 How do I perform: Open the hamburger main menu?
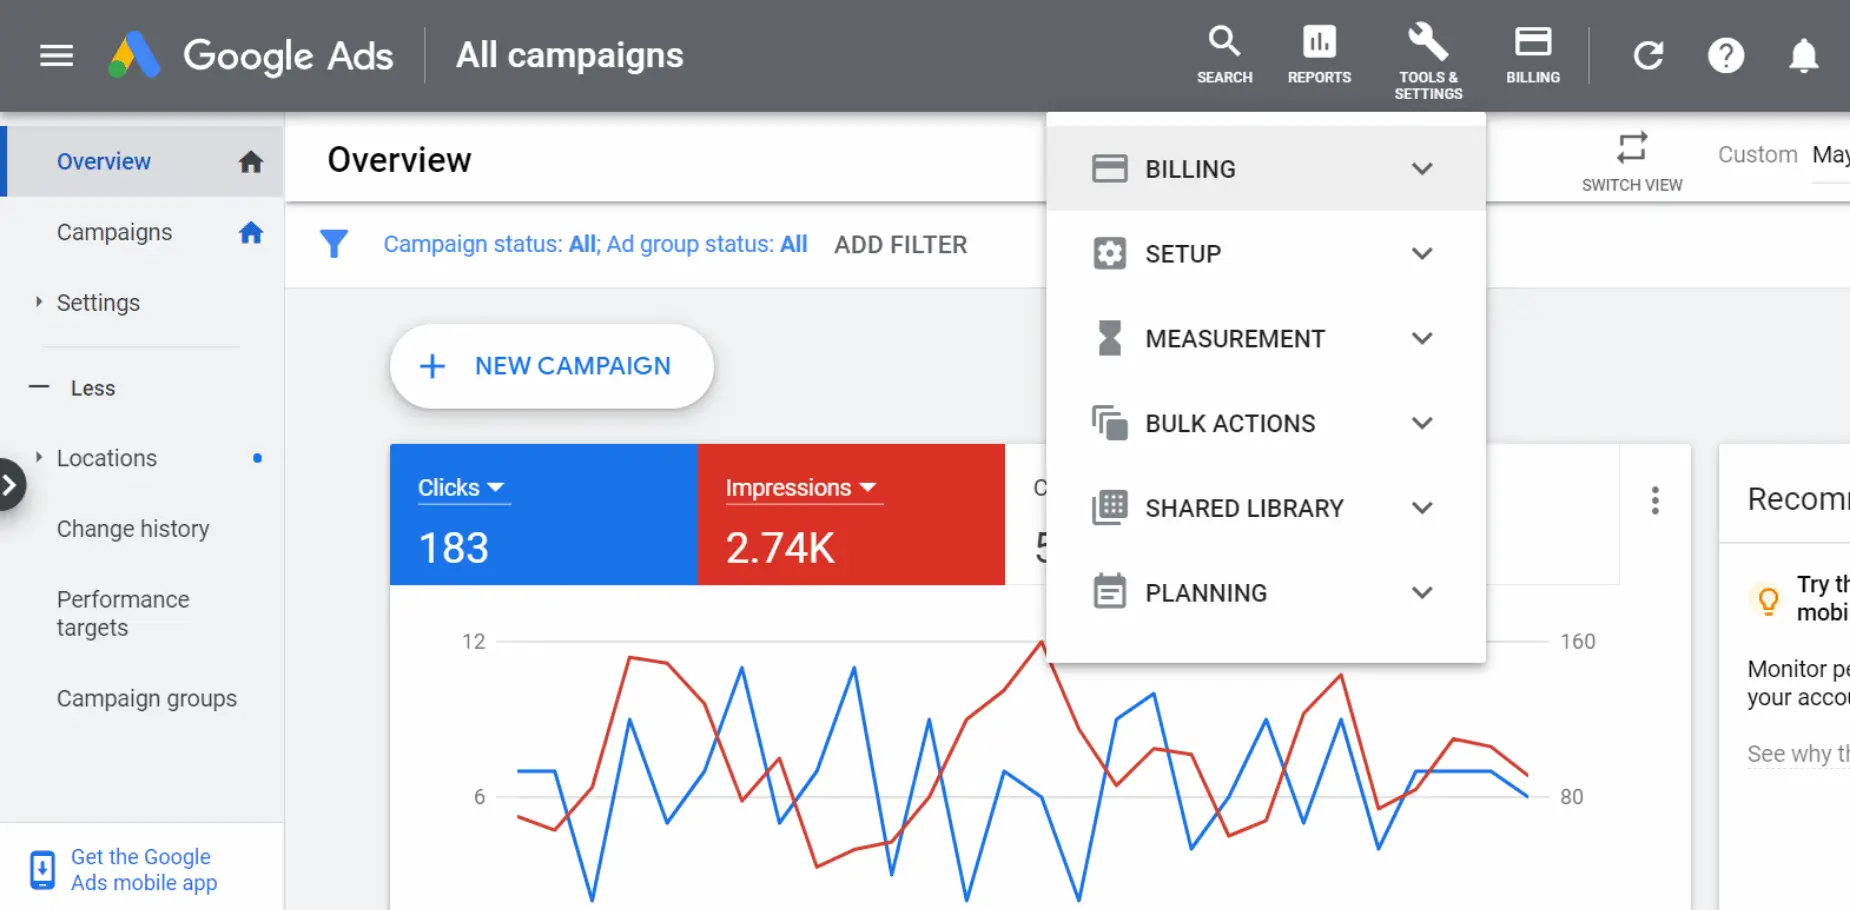[x=56, y=55]
